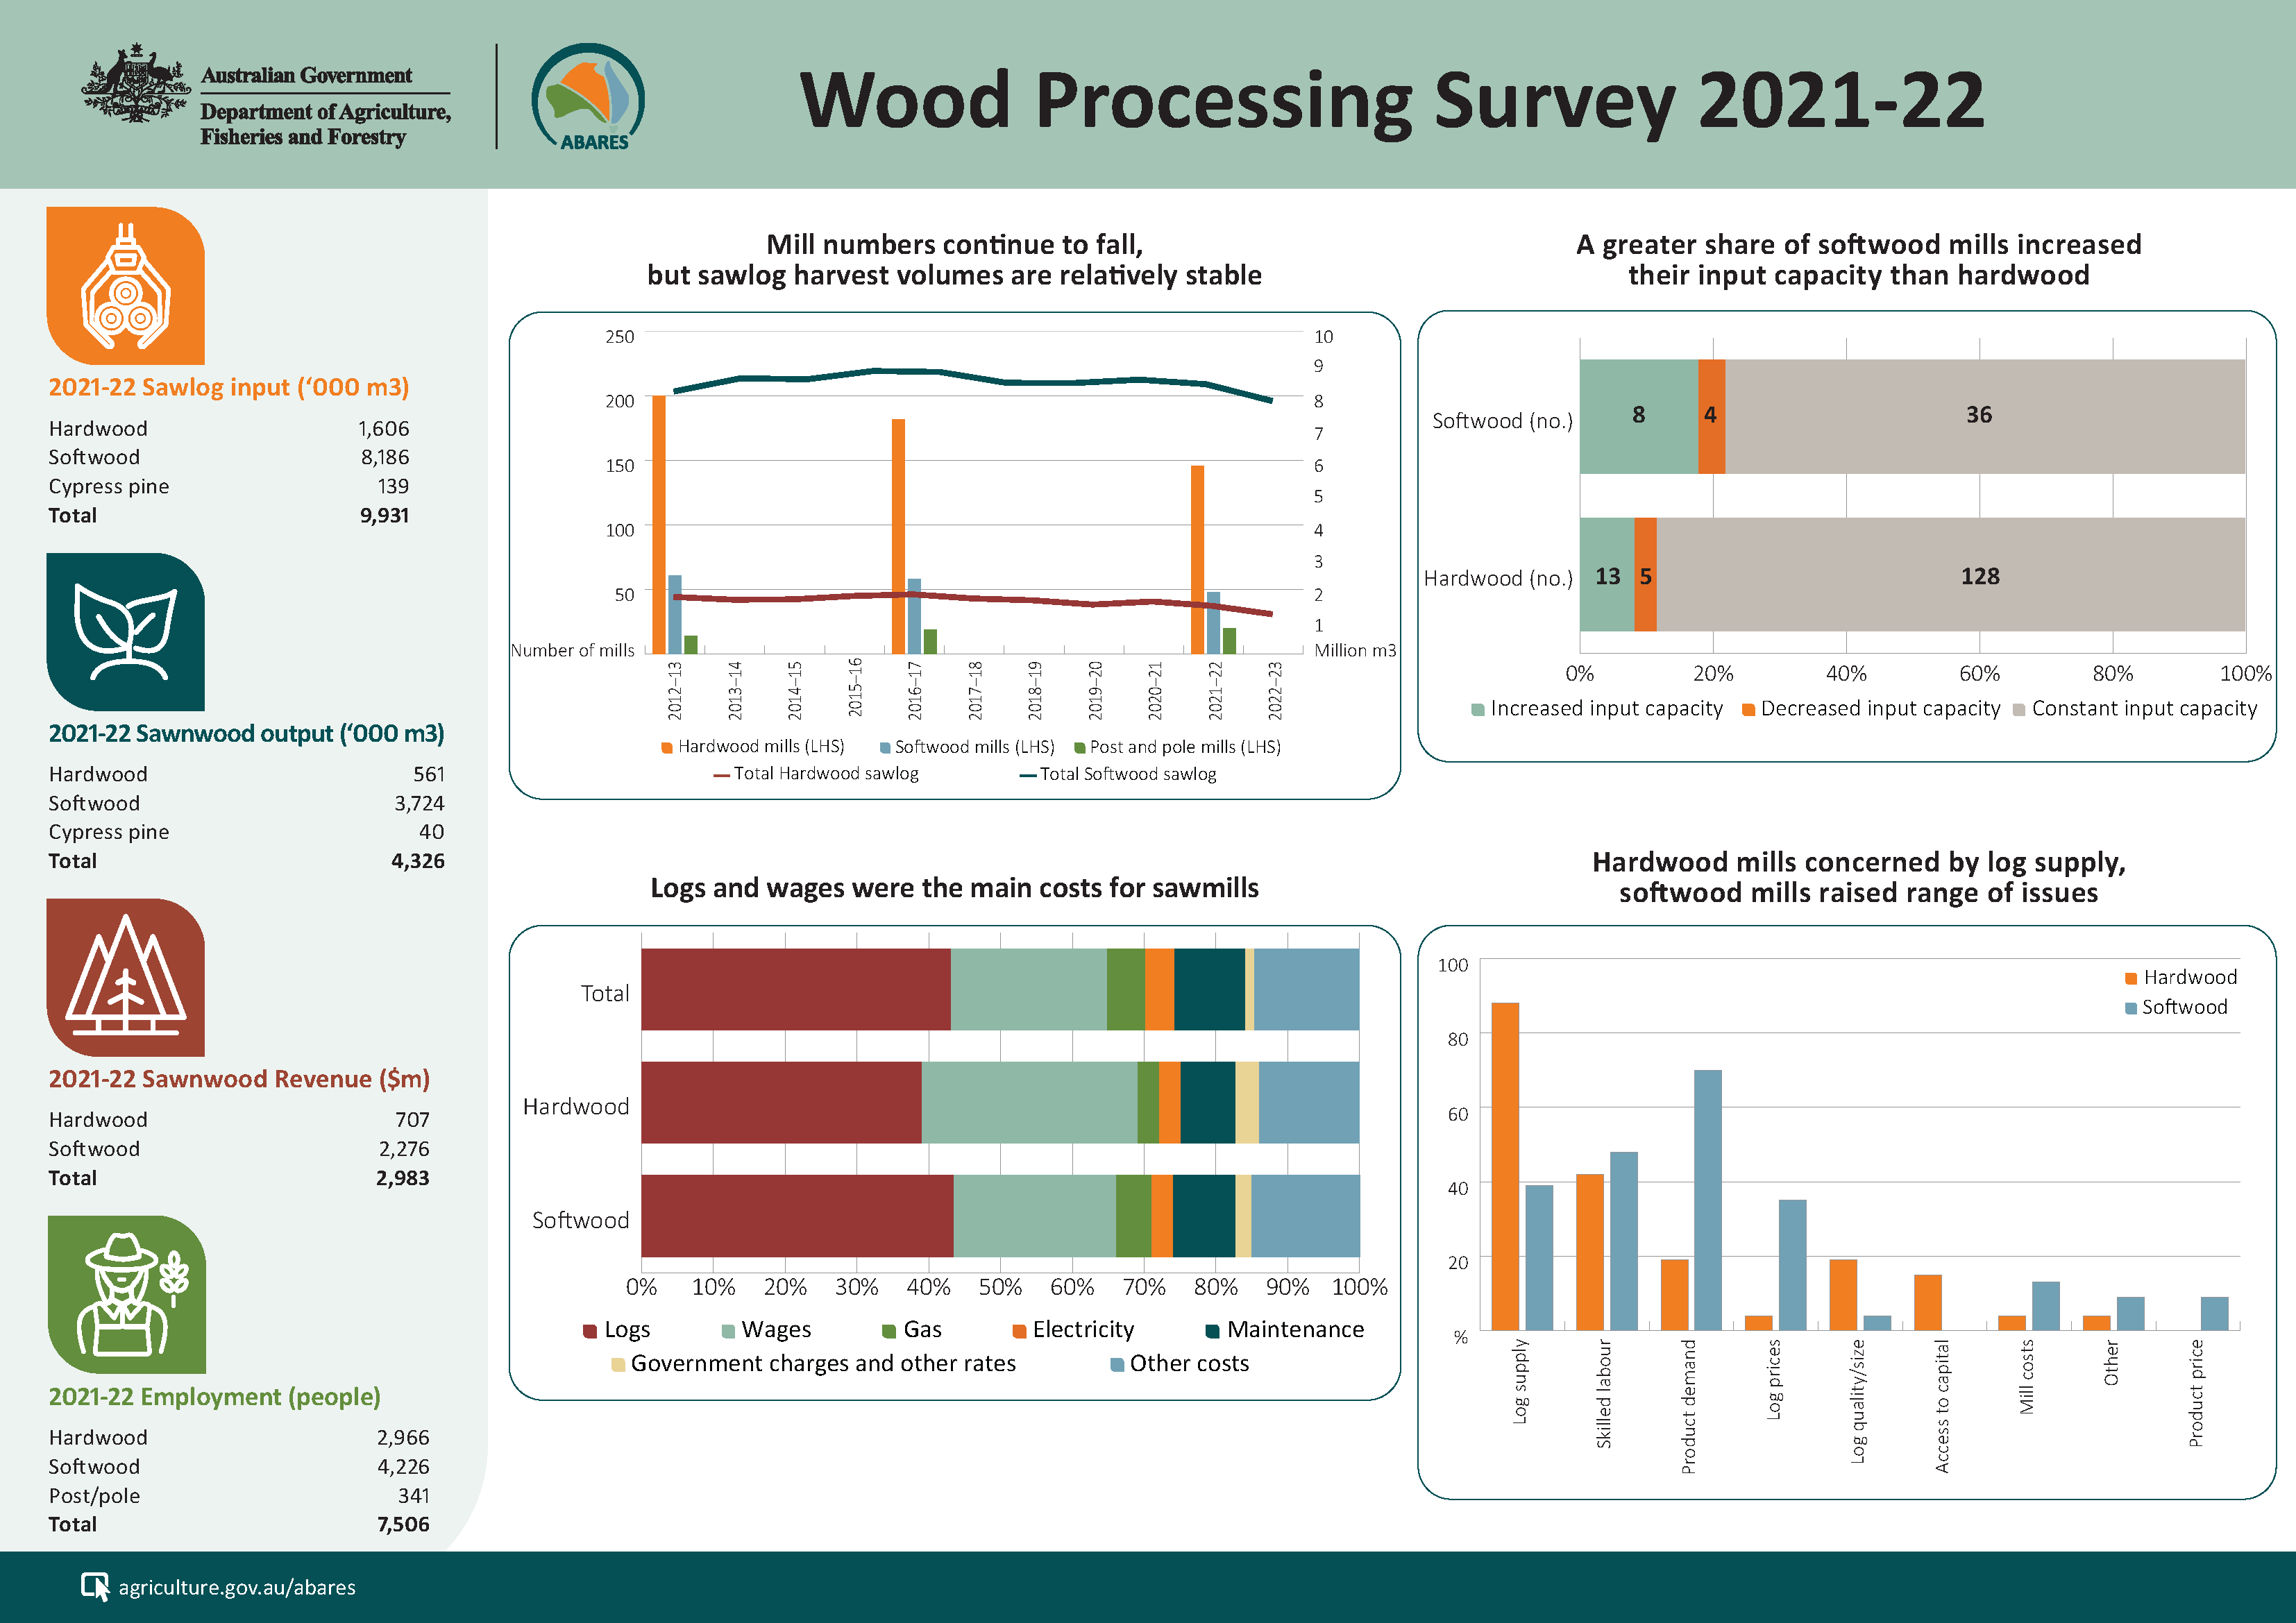The image size is (2296, 1623).
Task: Click the '2021-22 Sawnwood output' heading
Action: point(246,733)
